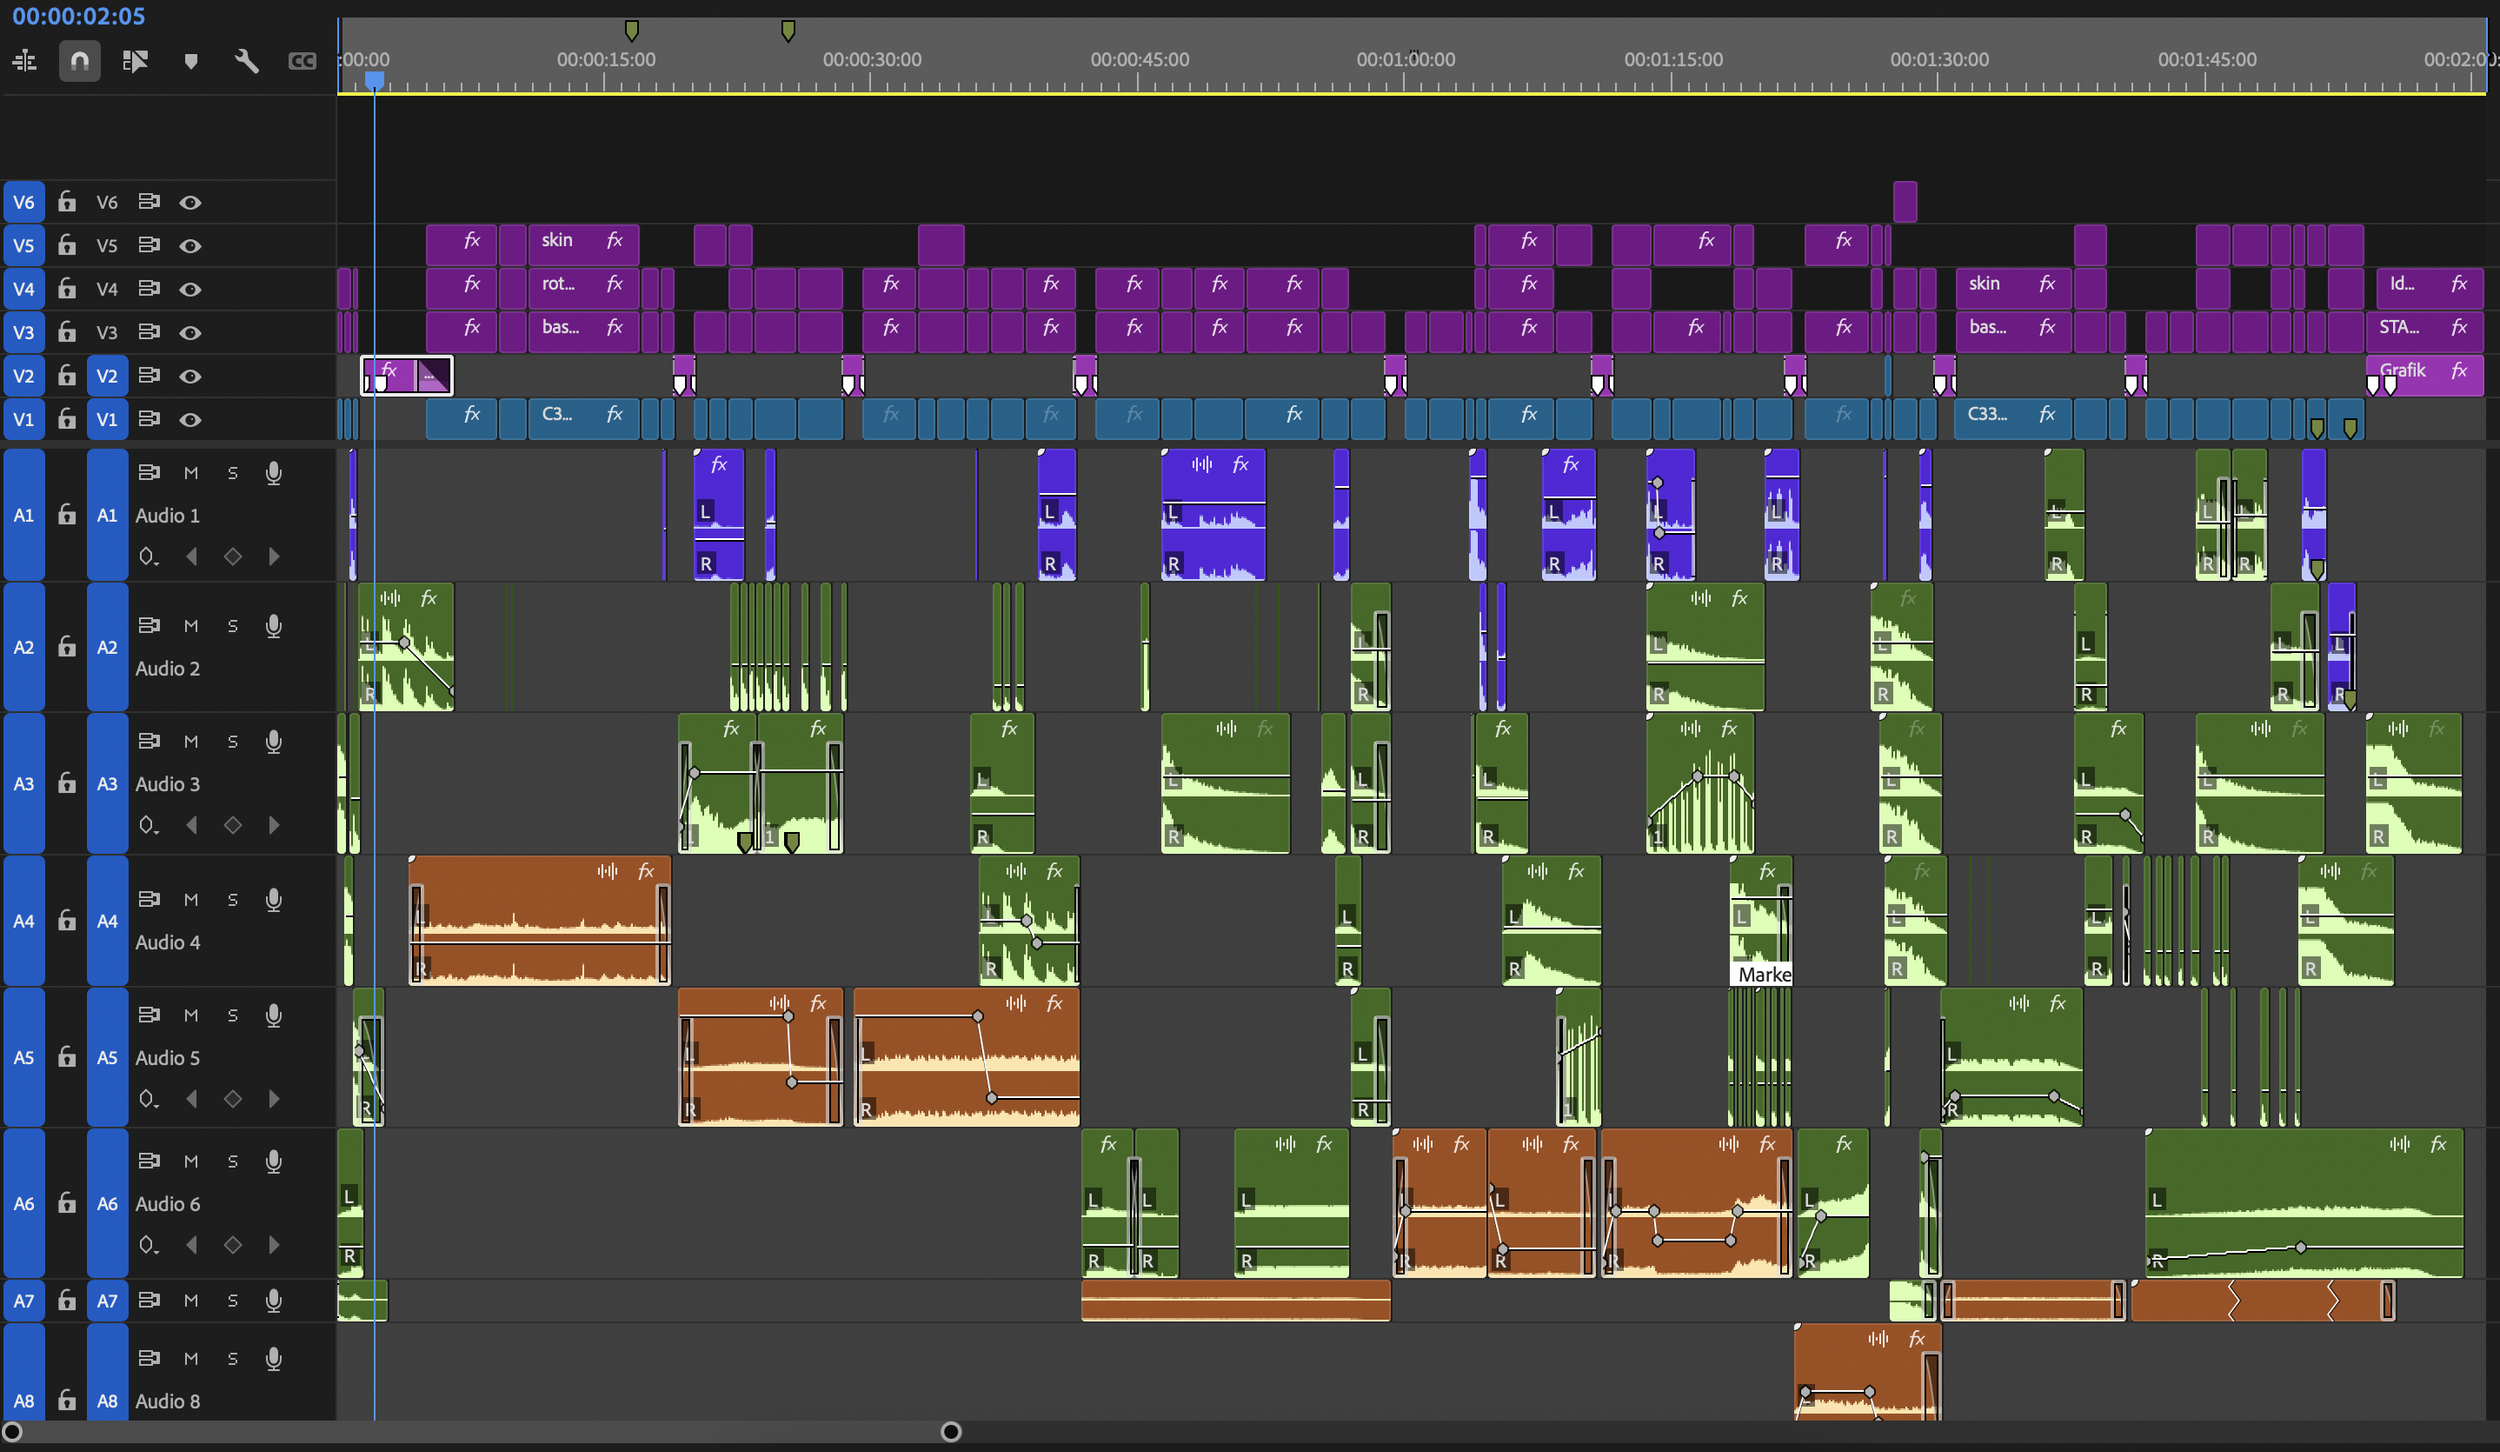Viewport: 2500px width, 1452px height.
Task: Add a keyframe with the diamond icon on Audio 3
Action: click(234, 824)
